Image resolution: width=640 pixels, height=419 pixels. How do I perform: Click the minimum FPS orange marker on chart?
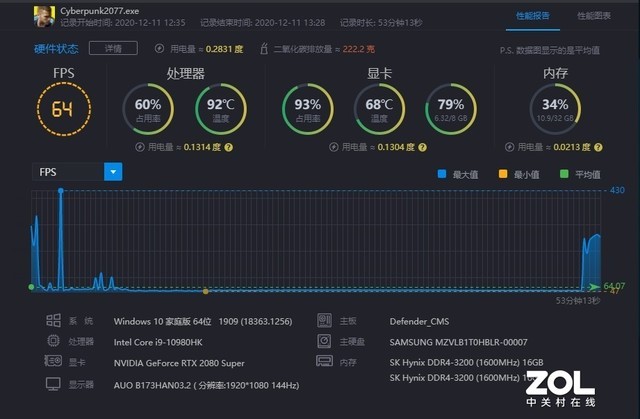point(206,291)
